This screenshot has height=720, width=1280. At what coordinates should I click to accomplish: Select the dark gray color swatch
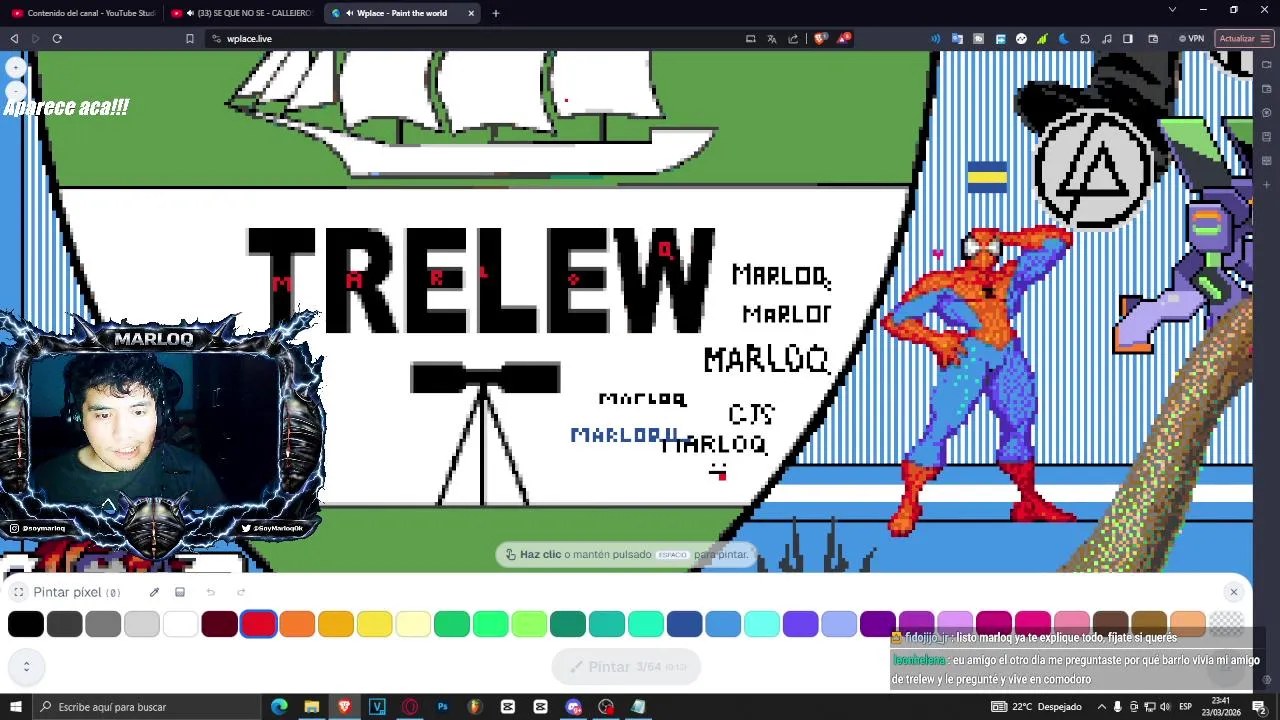(x=64, y=624)
